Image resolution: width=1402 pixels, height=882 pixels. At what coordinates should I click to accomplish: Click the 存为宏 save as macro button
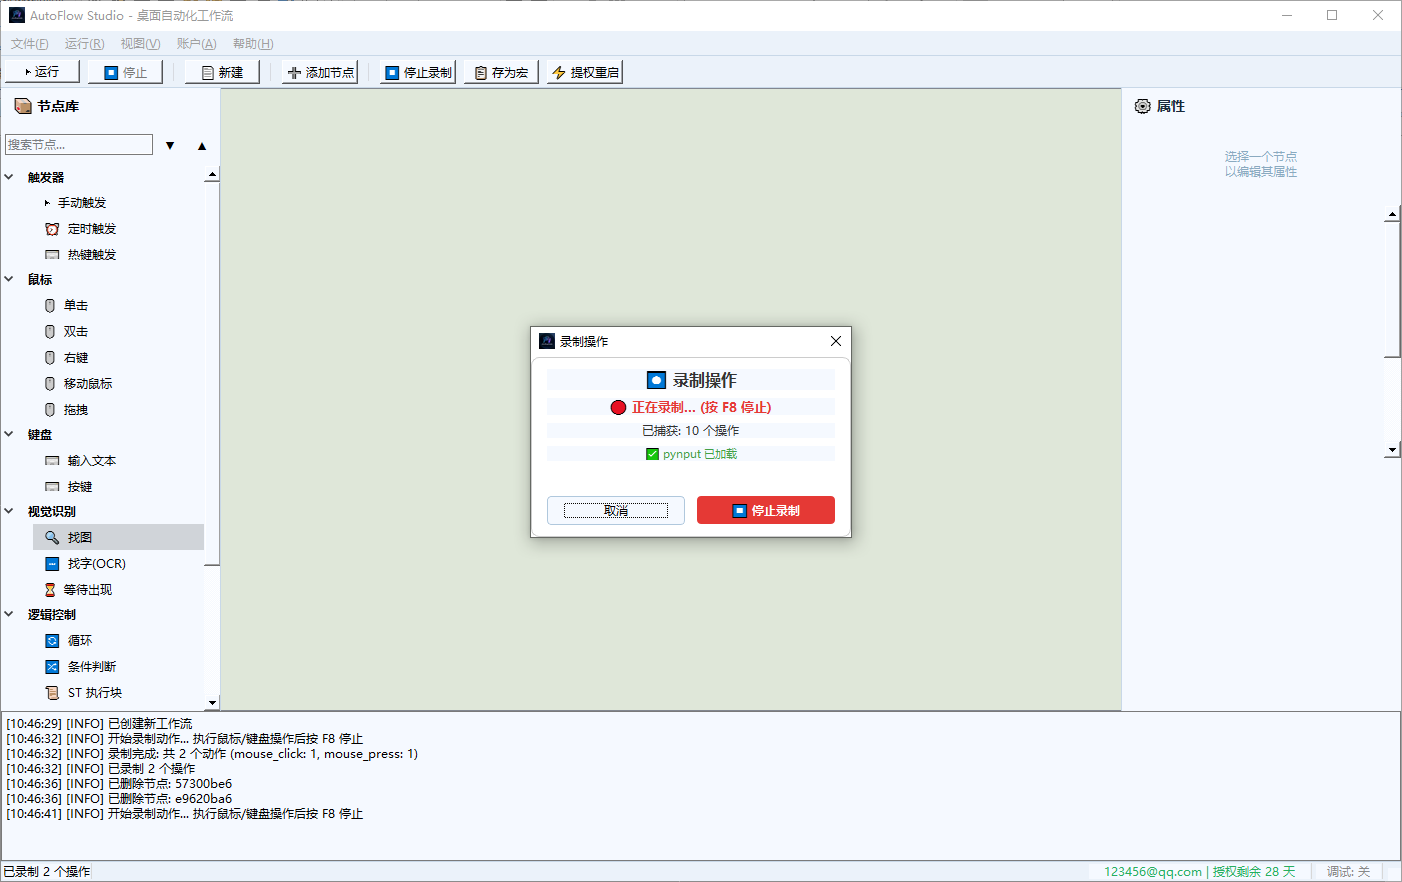click(x=501, y=72)
